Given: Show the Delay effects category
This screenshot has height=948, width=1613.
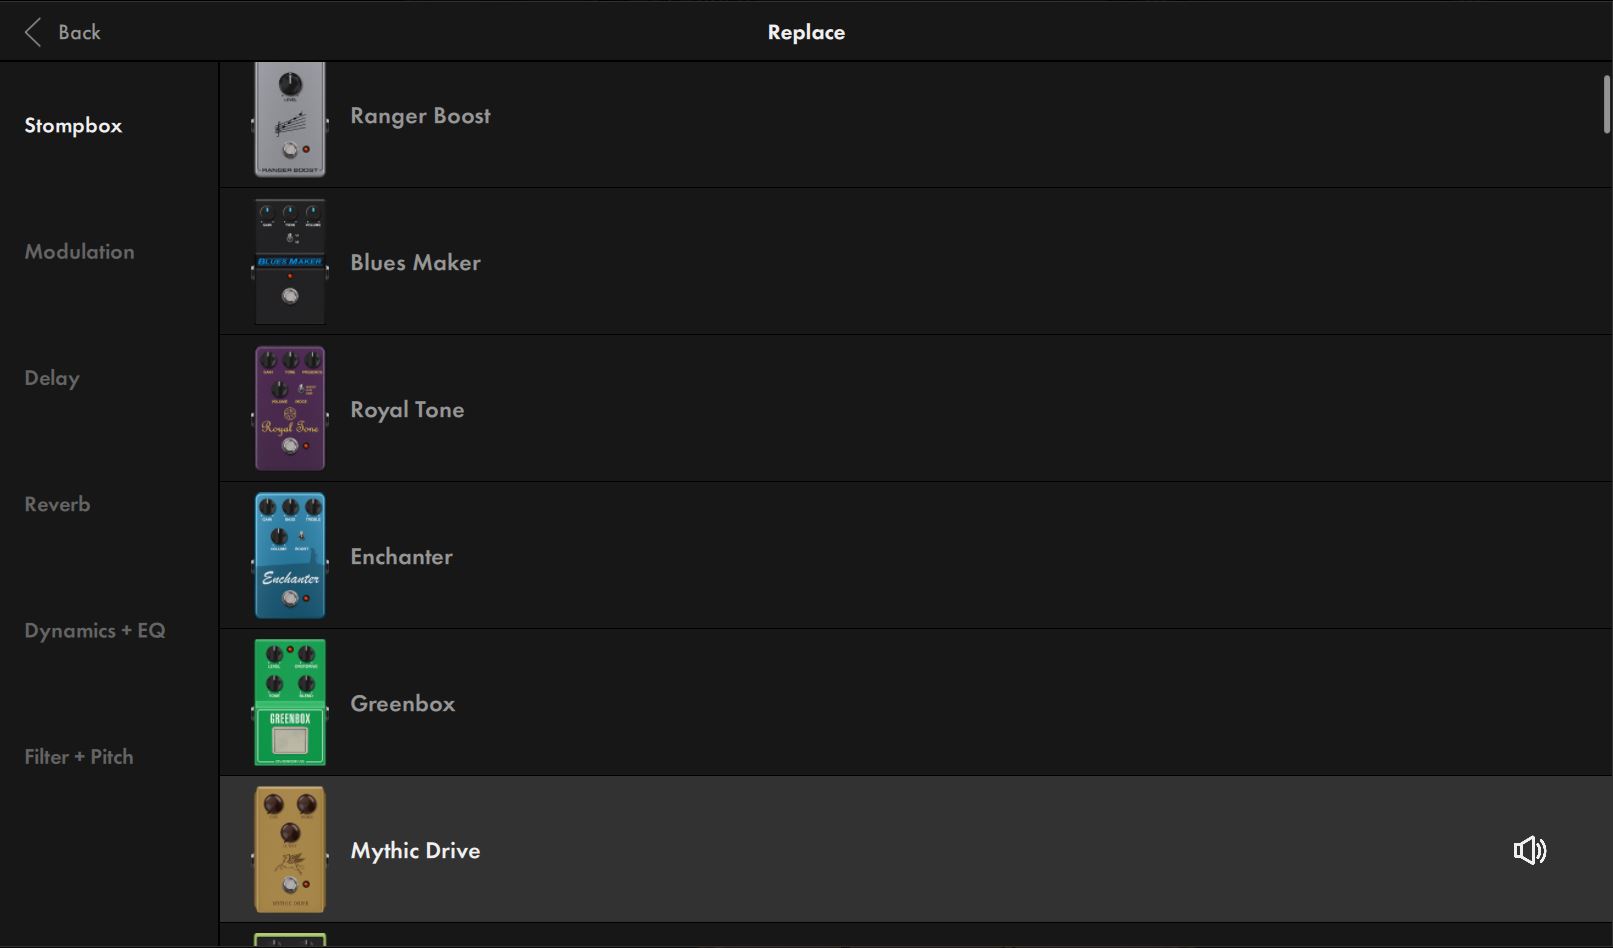Looking at the screenshot, I should [x=52, y=378].
